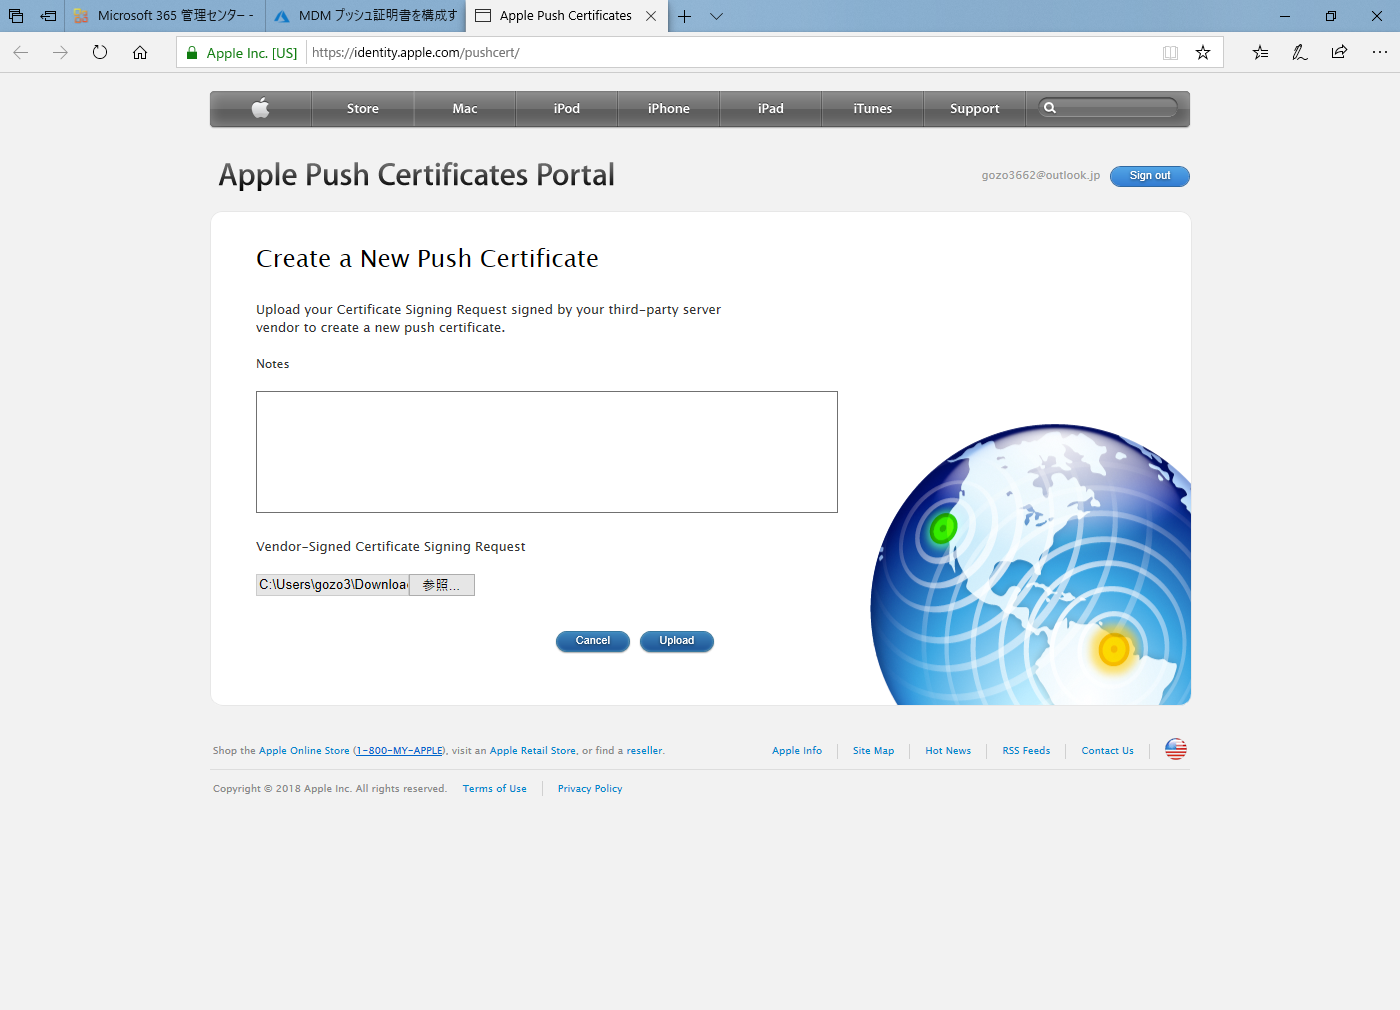Open the Privacy Policy link
This screenshot has height=1010, width=1400.
click(x=590, y=789)
